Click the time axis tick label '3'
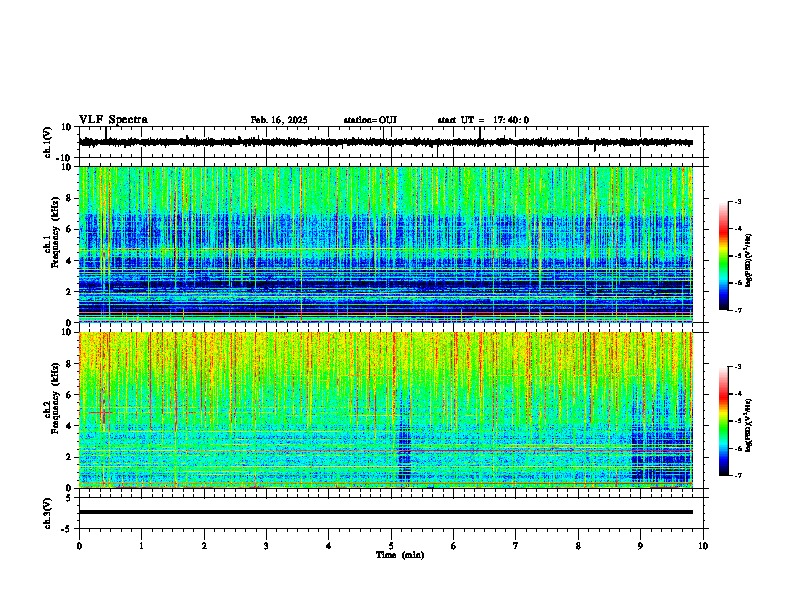Image resolution: width=792 pixels, height=612 pixels. (266, 545)
